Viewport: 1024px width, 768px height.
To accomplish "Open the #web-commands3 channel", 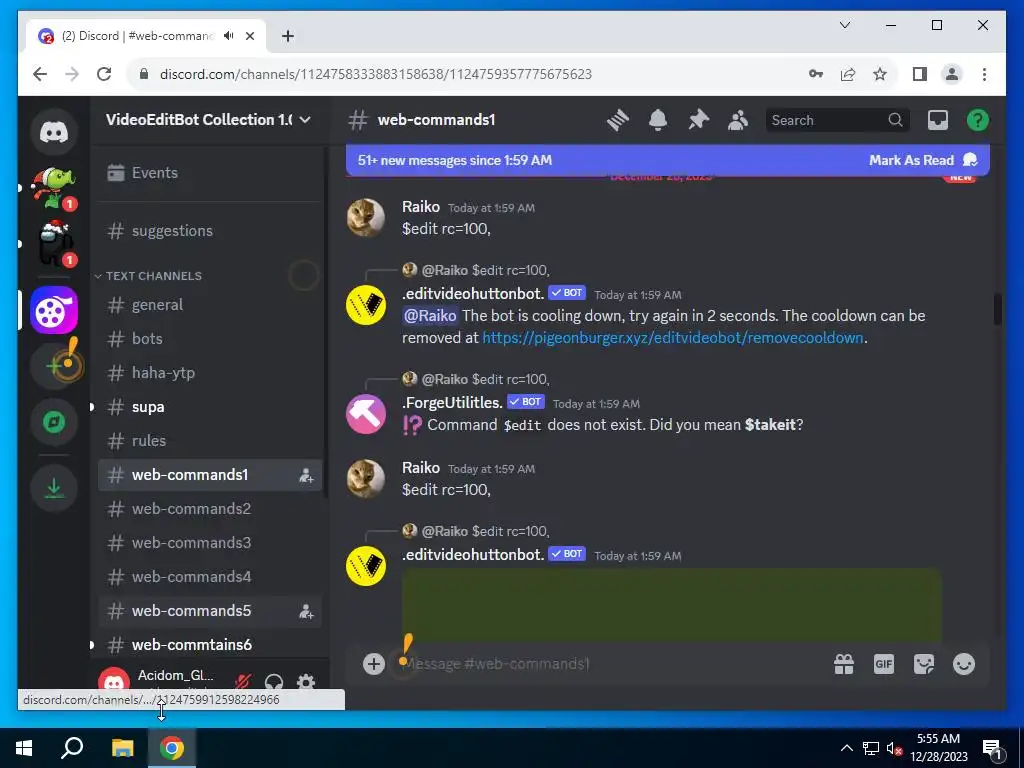I will (209, 543).
